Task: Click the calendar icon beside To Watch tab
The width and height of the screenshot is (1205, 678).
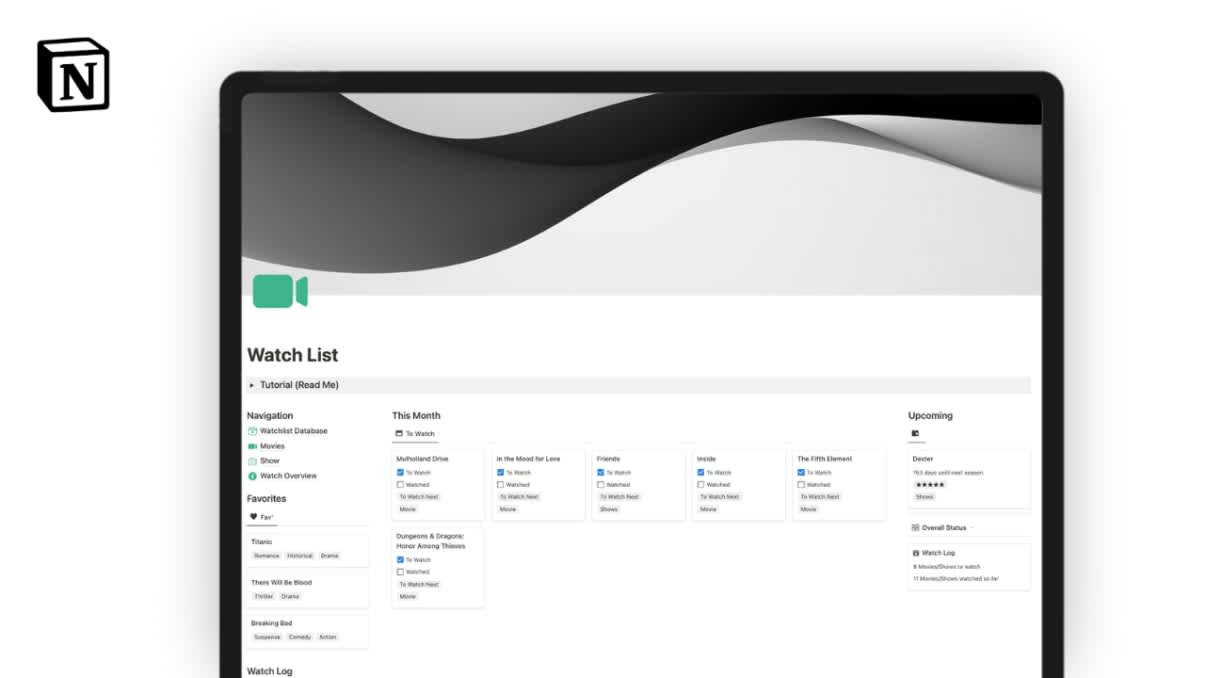Action: pyautogui.click(x=399, y=434)
